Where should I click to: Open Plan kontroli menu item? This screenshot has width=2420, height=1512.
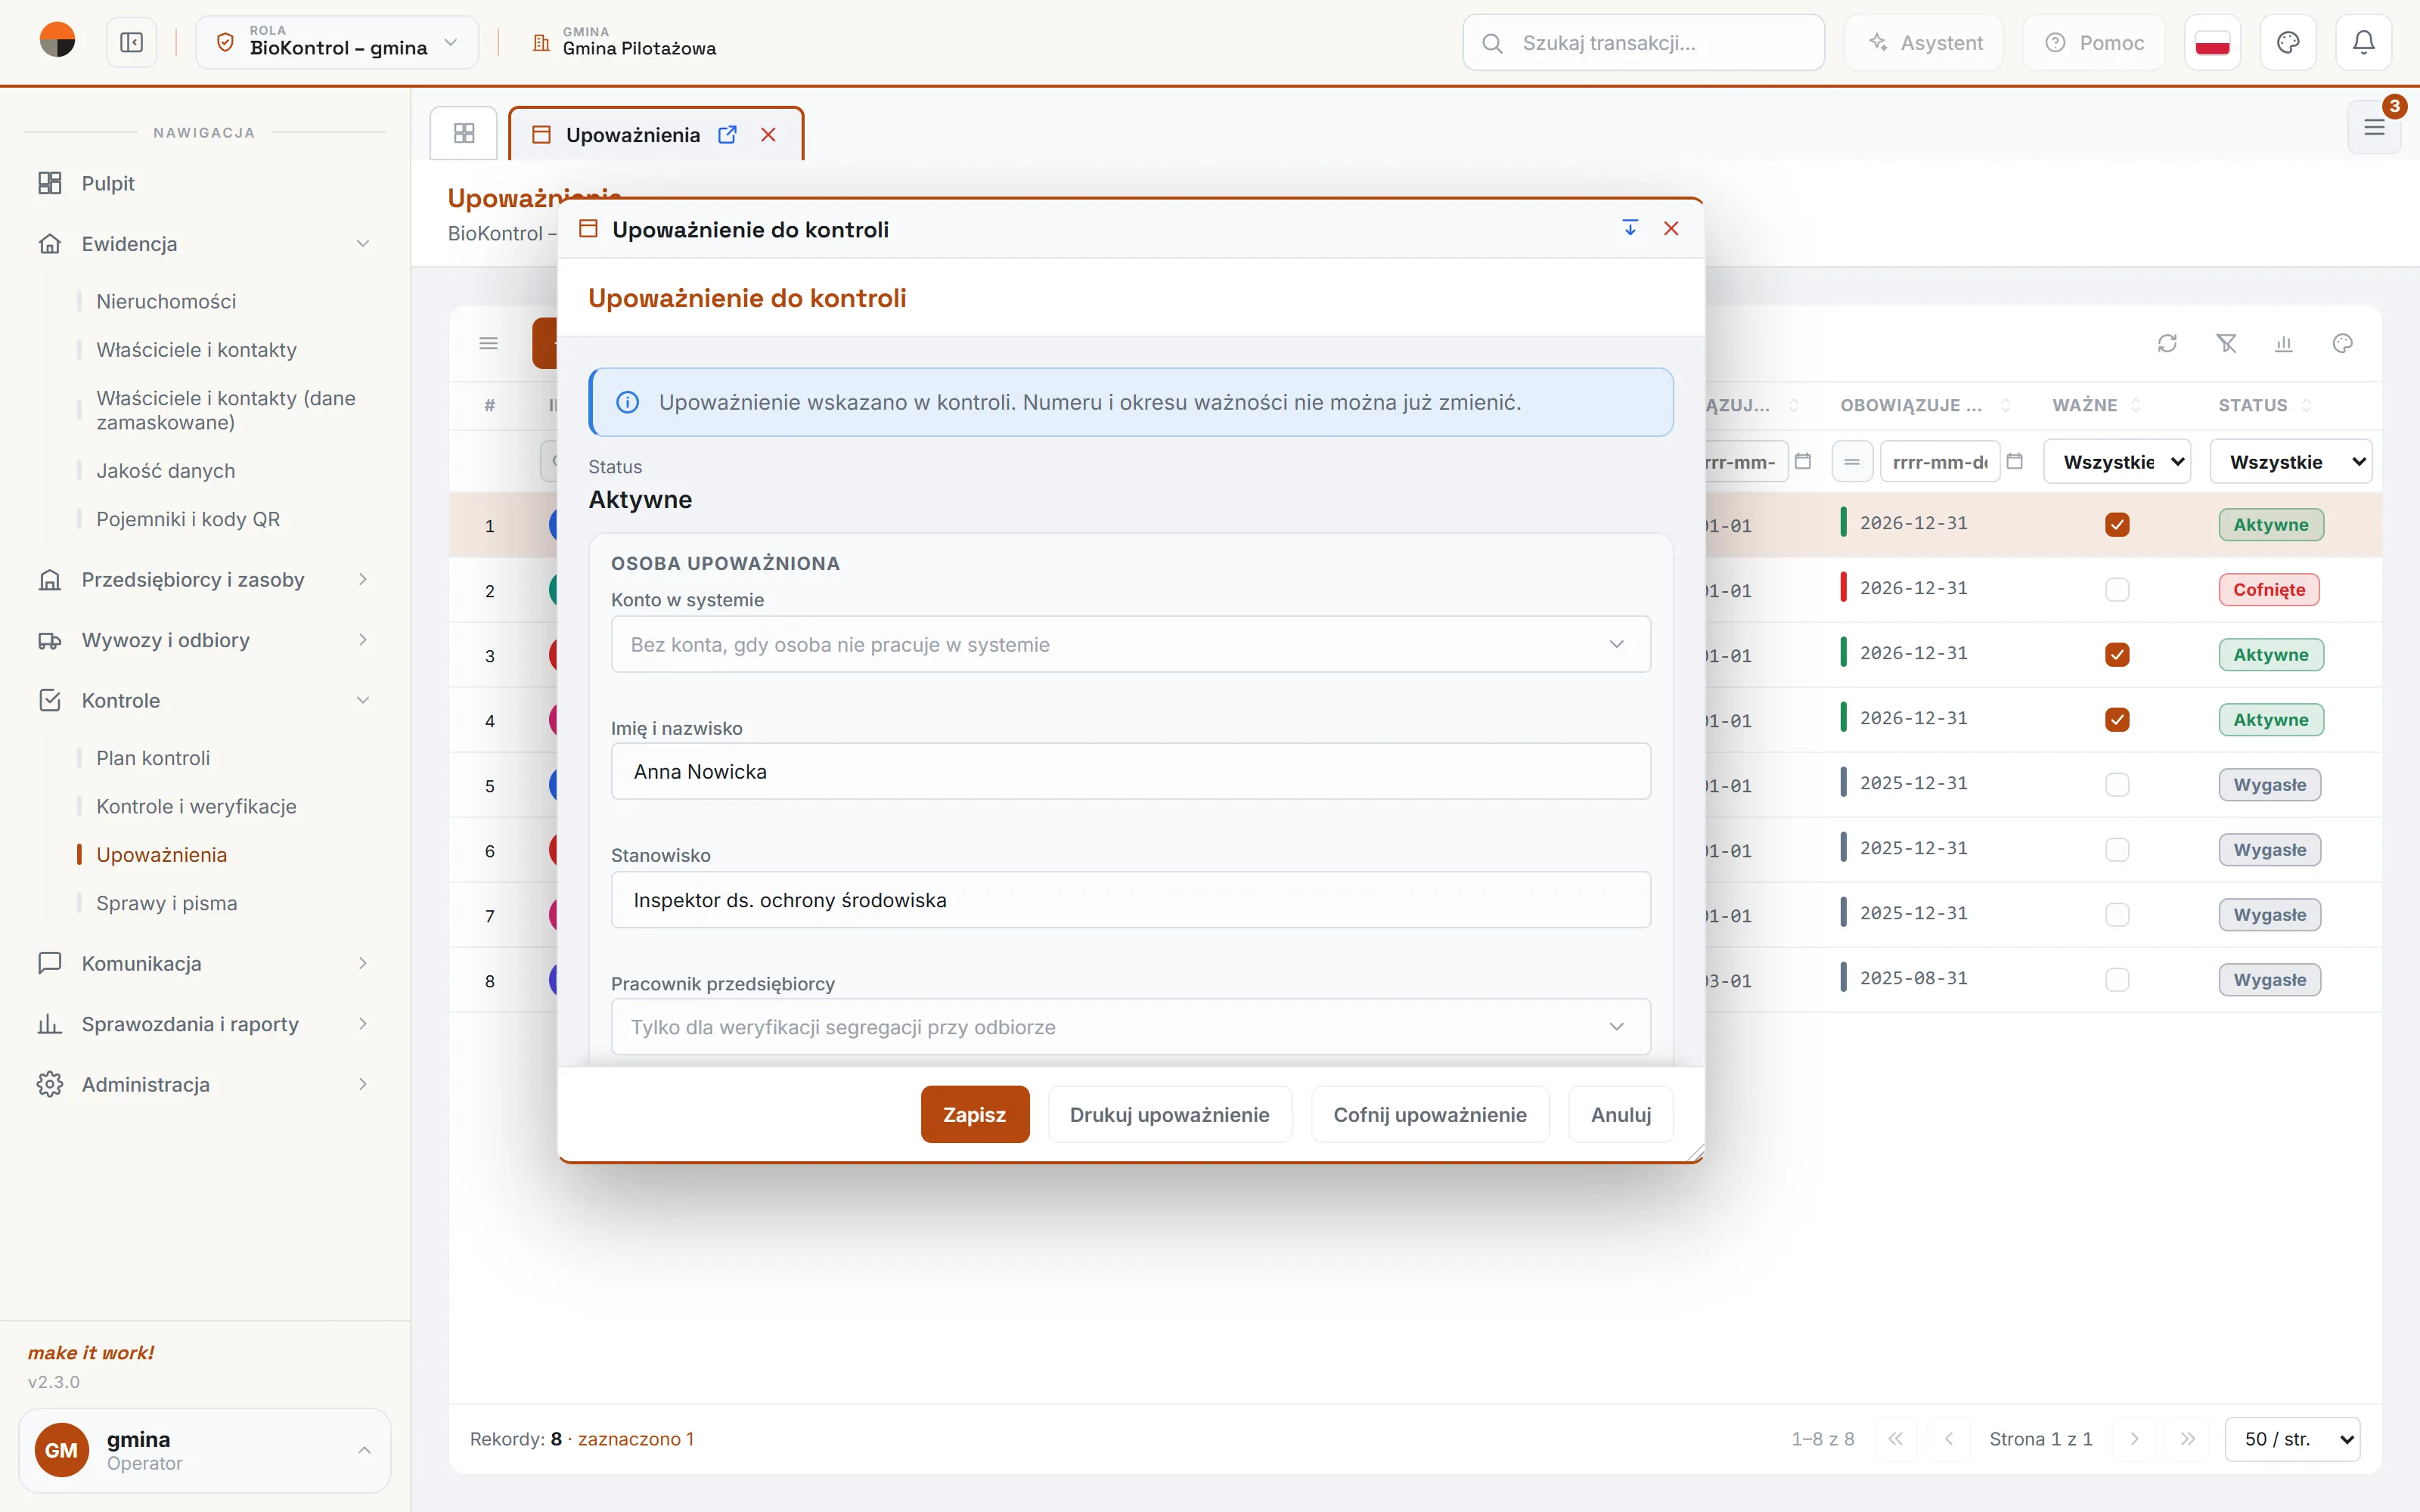click(153, 758)
